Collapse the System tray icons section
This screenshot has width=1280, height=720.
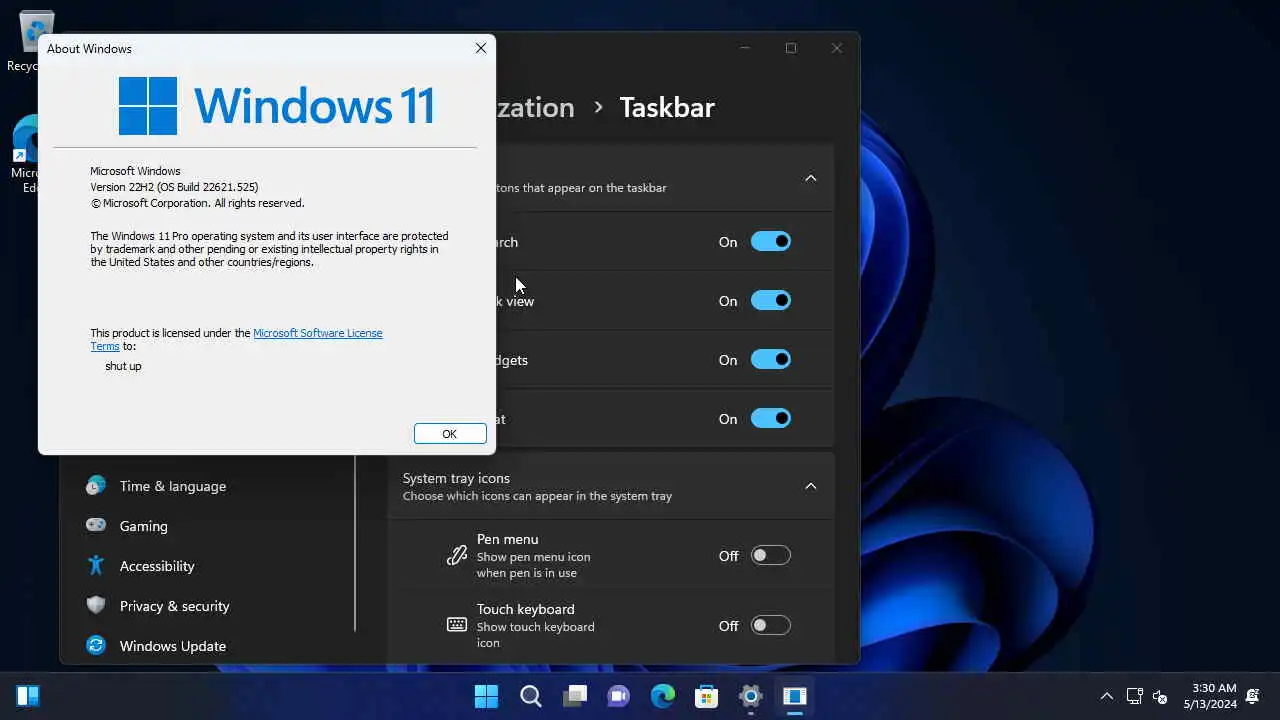click(x=811, y=486)
